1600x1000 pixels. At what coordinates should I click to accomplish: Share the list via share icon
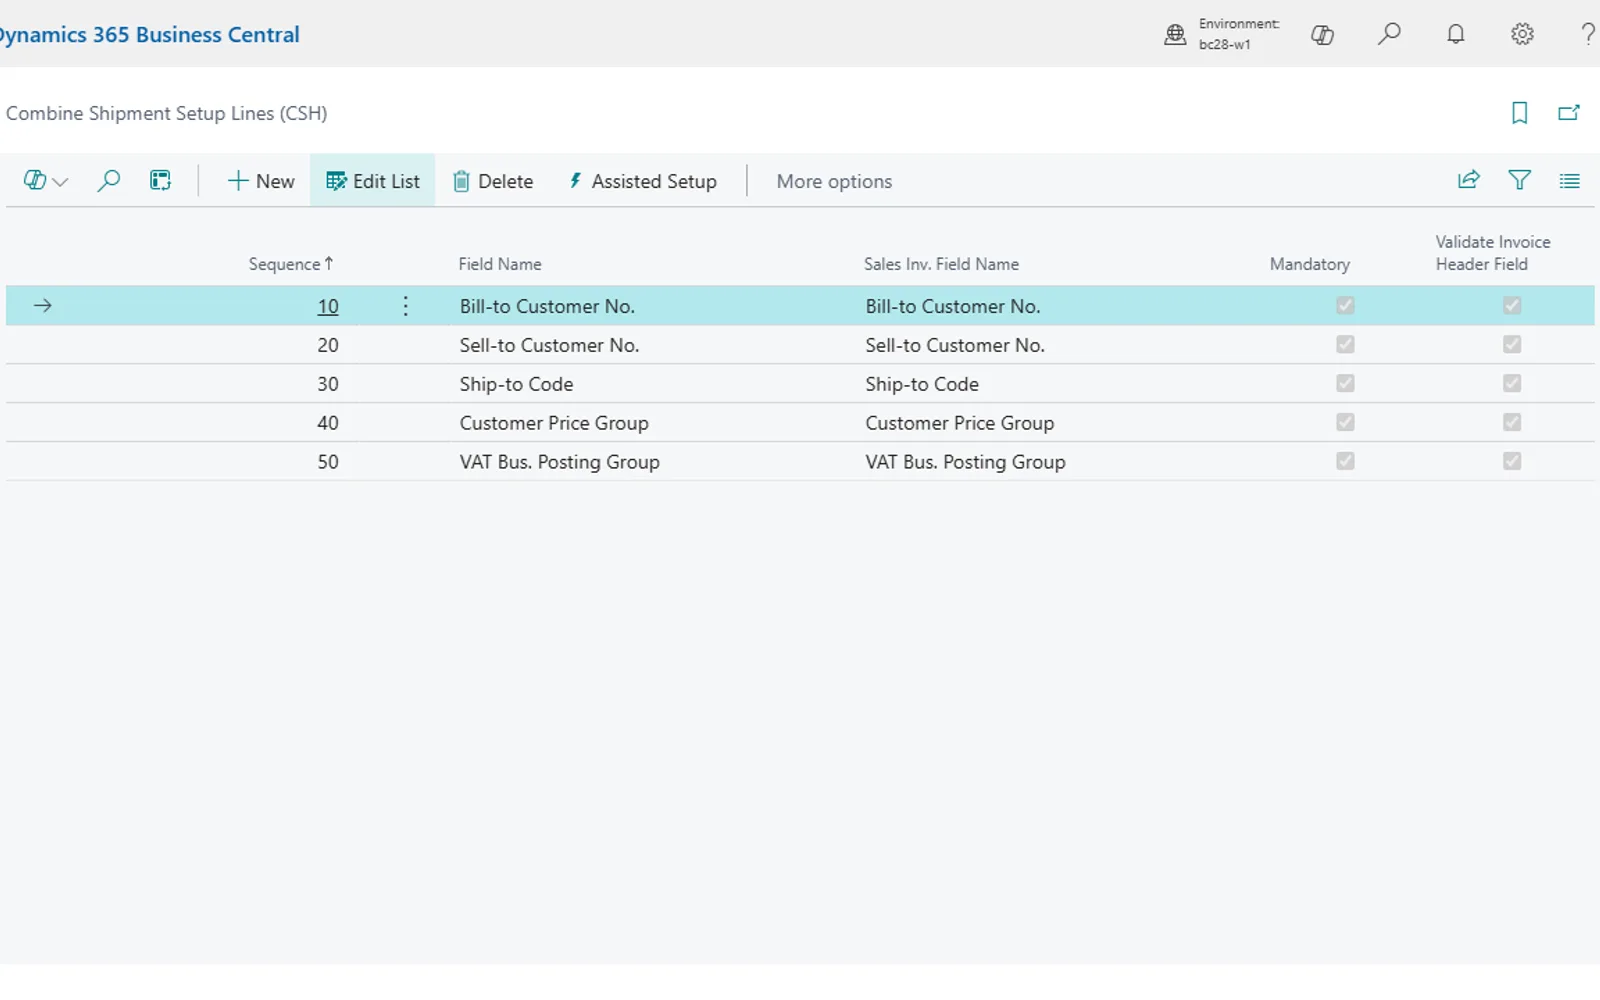click(x=1468, y=180)
